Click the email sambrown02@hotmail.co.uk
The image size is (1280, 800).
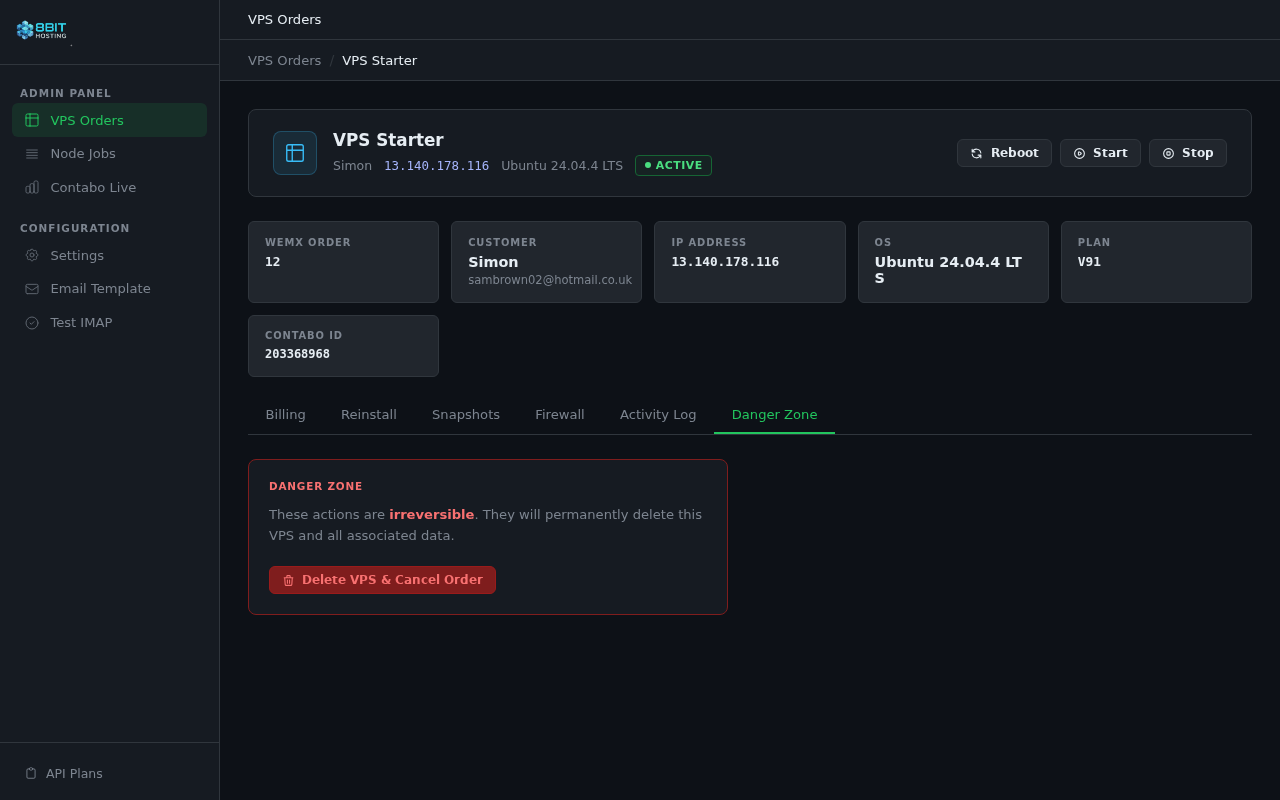(550, 280)
